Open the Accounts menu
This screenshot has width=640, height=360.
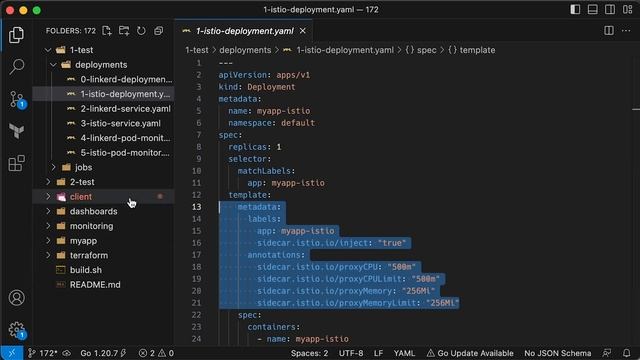(x=16, y=298)
